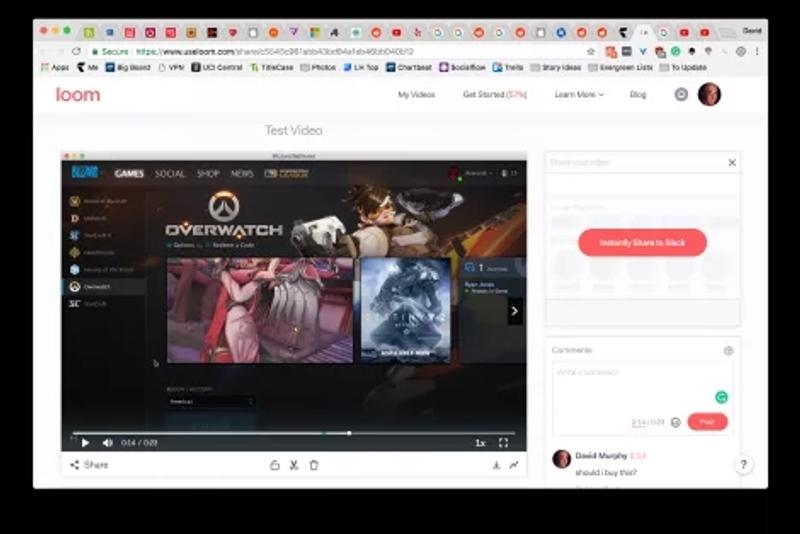Expand the Learn More dropdown
Image resolution: width=800 pixels, height=534 pixels.
tap(579, 94)
